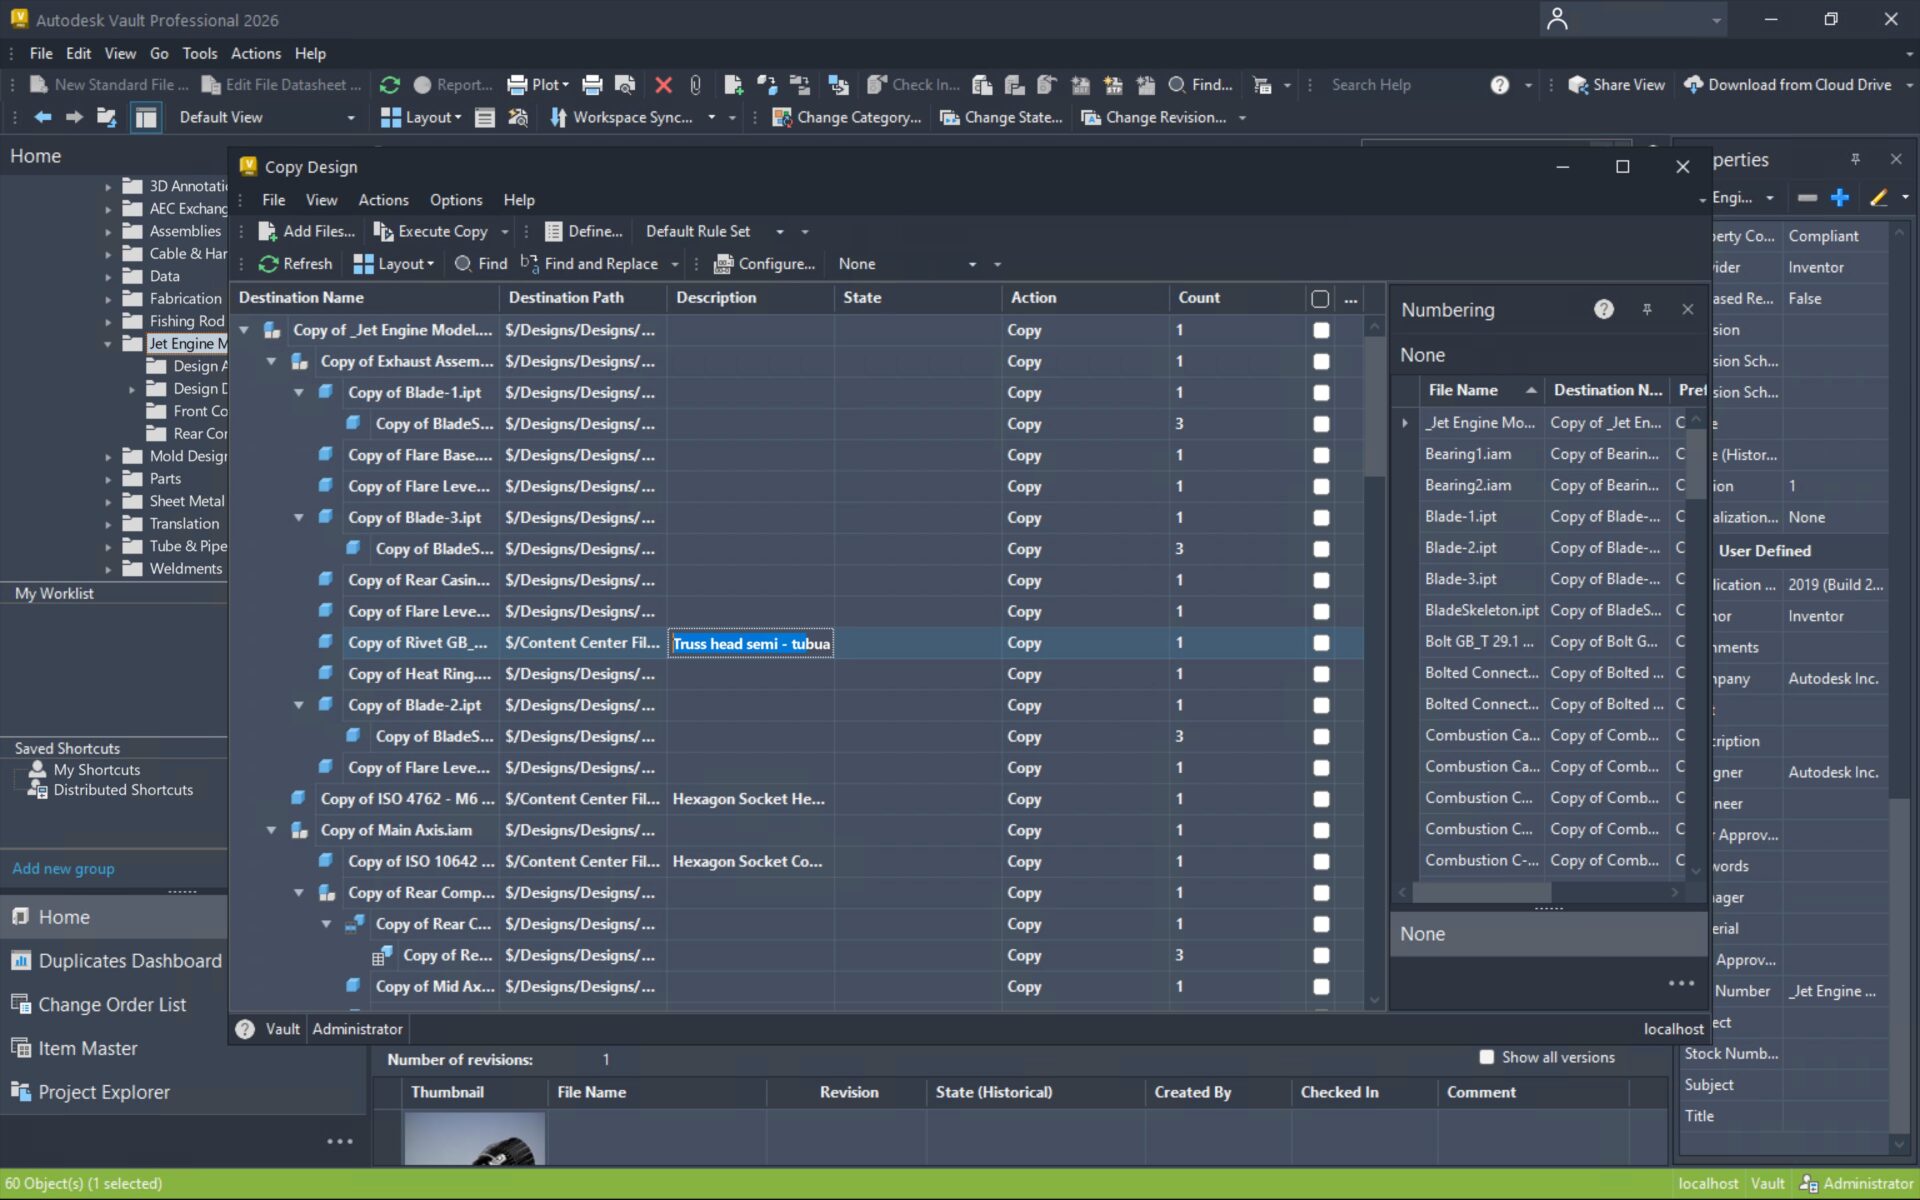The width and height of the screenshot is (1920, 1200).
Task: Collapse the Copy of Main Axis.iam node
Action: click(271, 830)
